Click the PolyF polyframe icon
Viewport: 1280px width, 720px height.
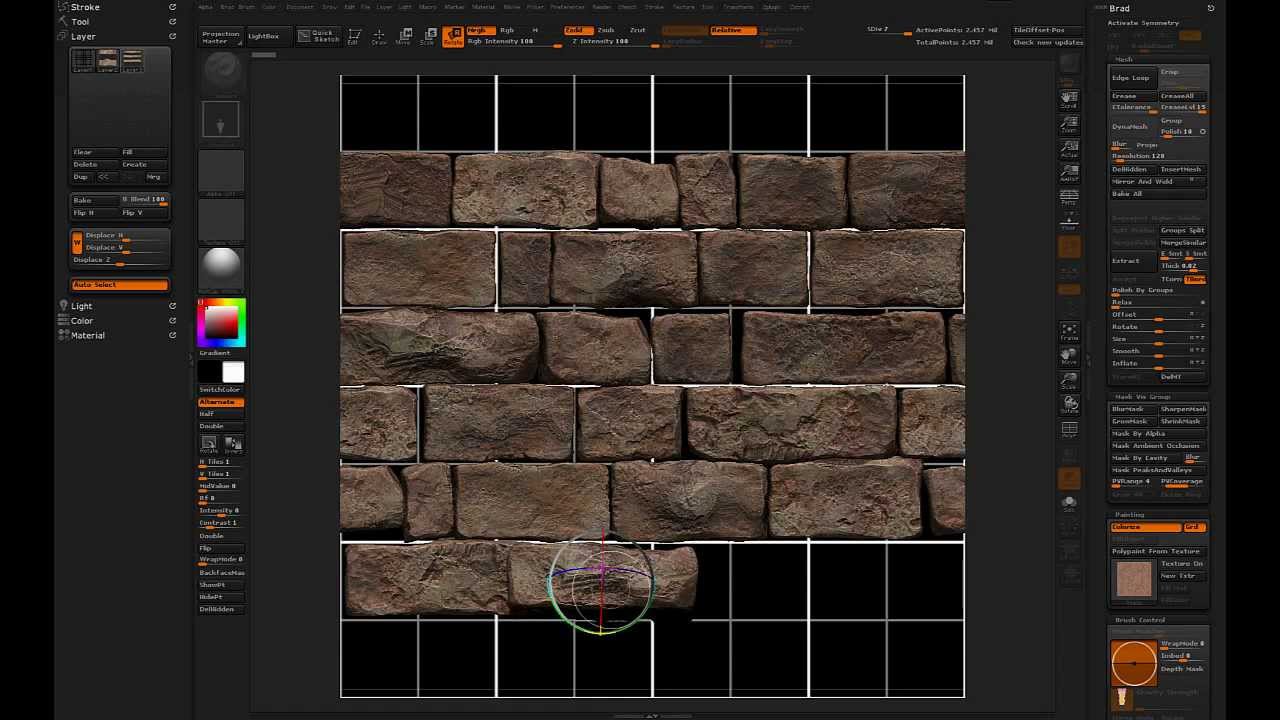[x=1069, y=430]
